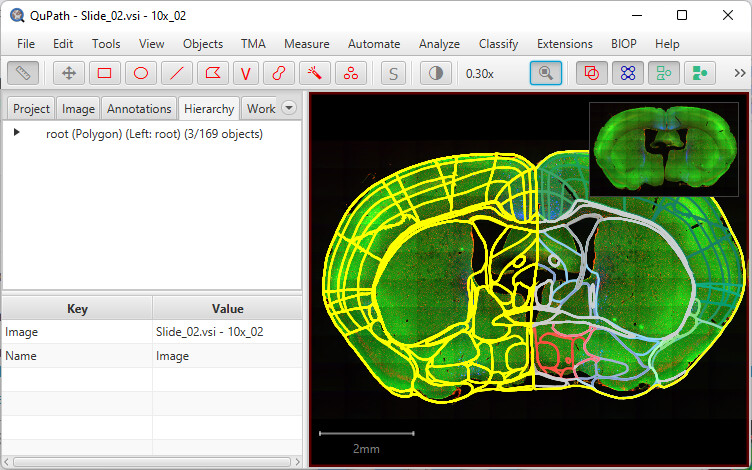Select the Brush tool
The width and height of the screenshot is (752, 470).
[279, 73]
